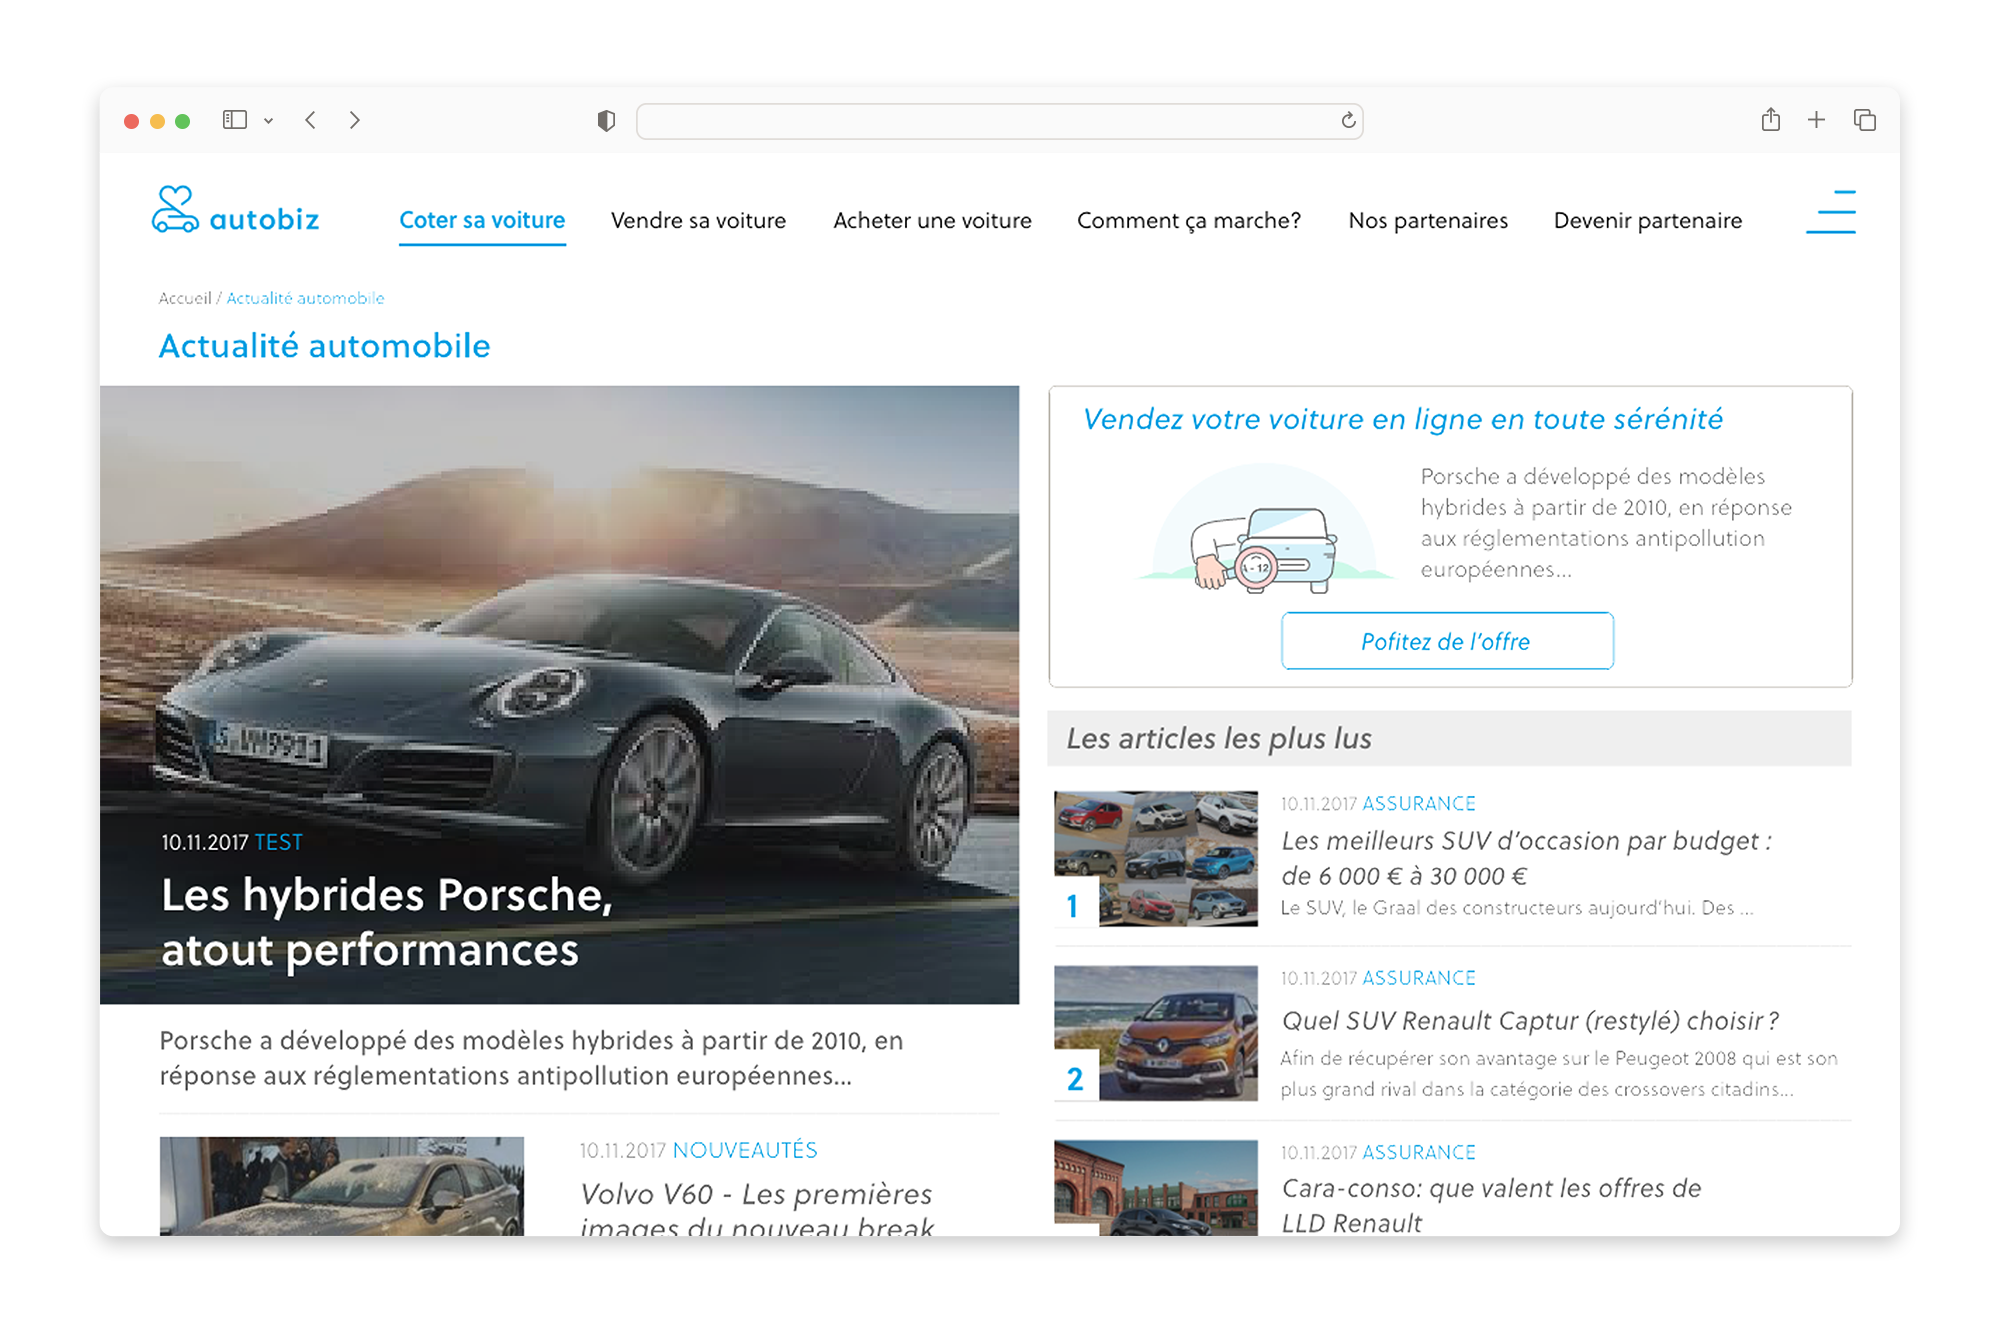Click the Actualité automobile breadcrumb link
This screenshot has width=2000, height=1333.
pyautogui.click(x=305, y=298)
